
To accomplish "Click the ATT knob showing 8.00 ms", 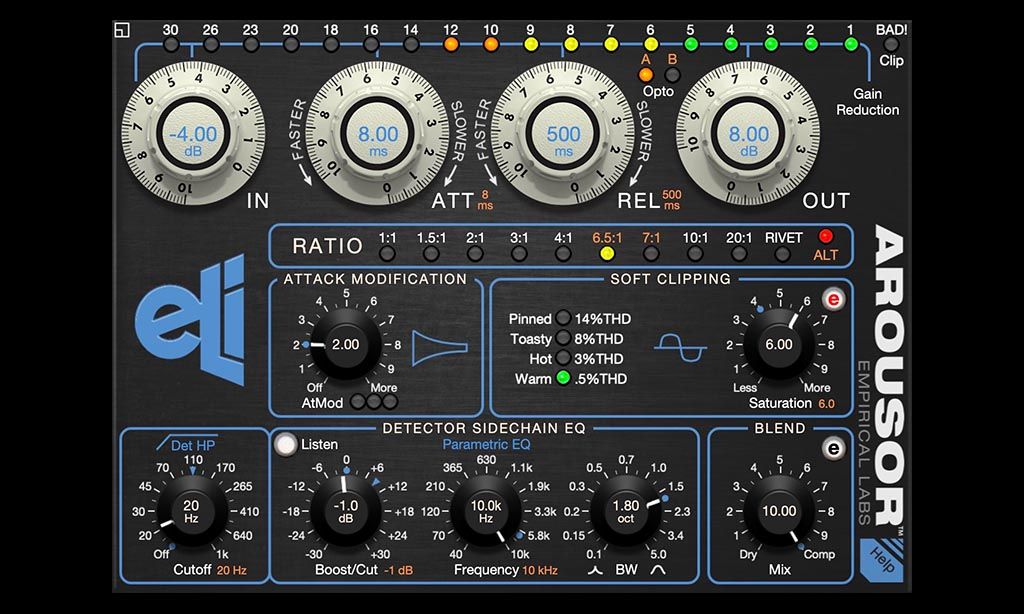I will point(378,135).
